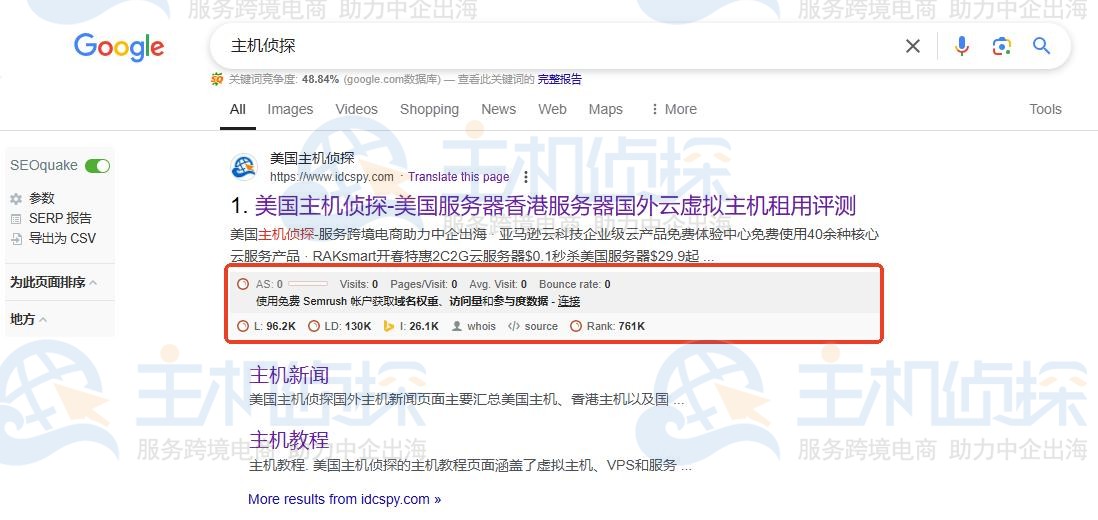Click the L links circle icon

(x=243, y=326)
